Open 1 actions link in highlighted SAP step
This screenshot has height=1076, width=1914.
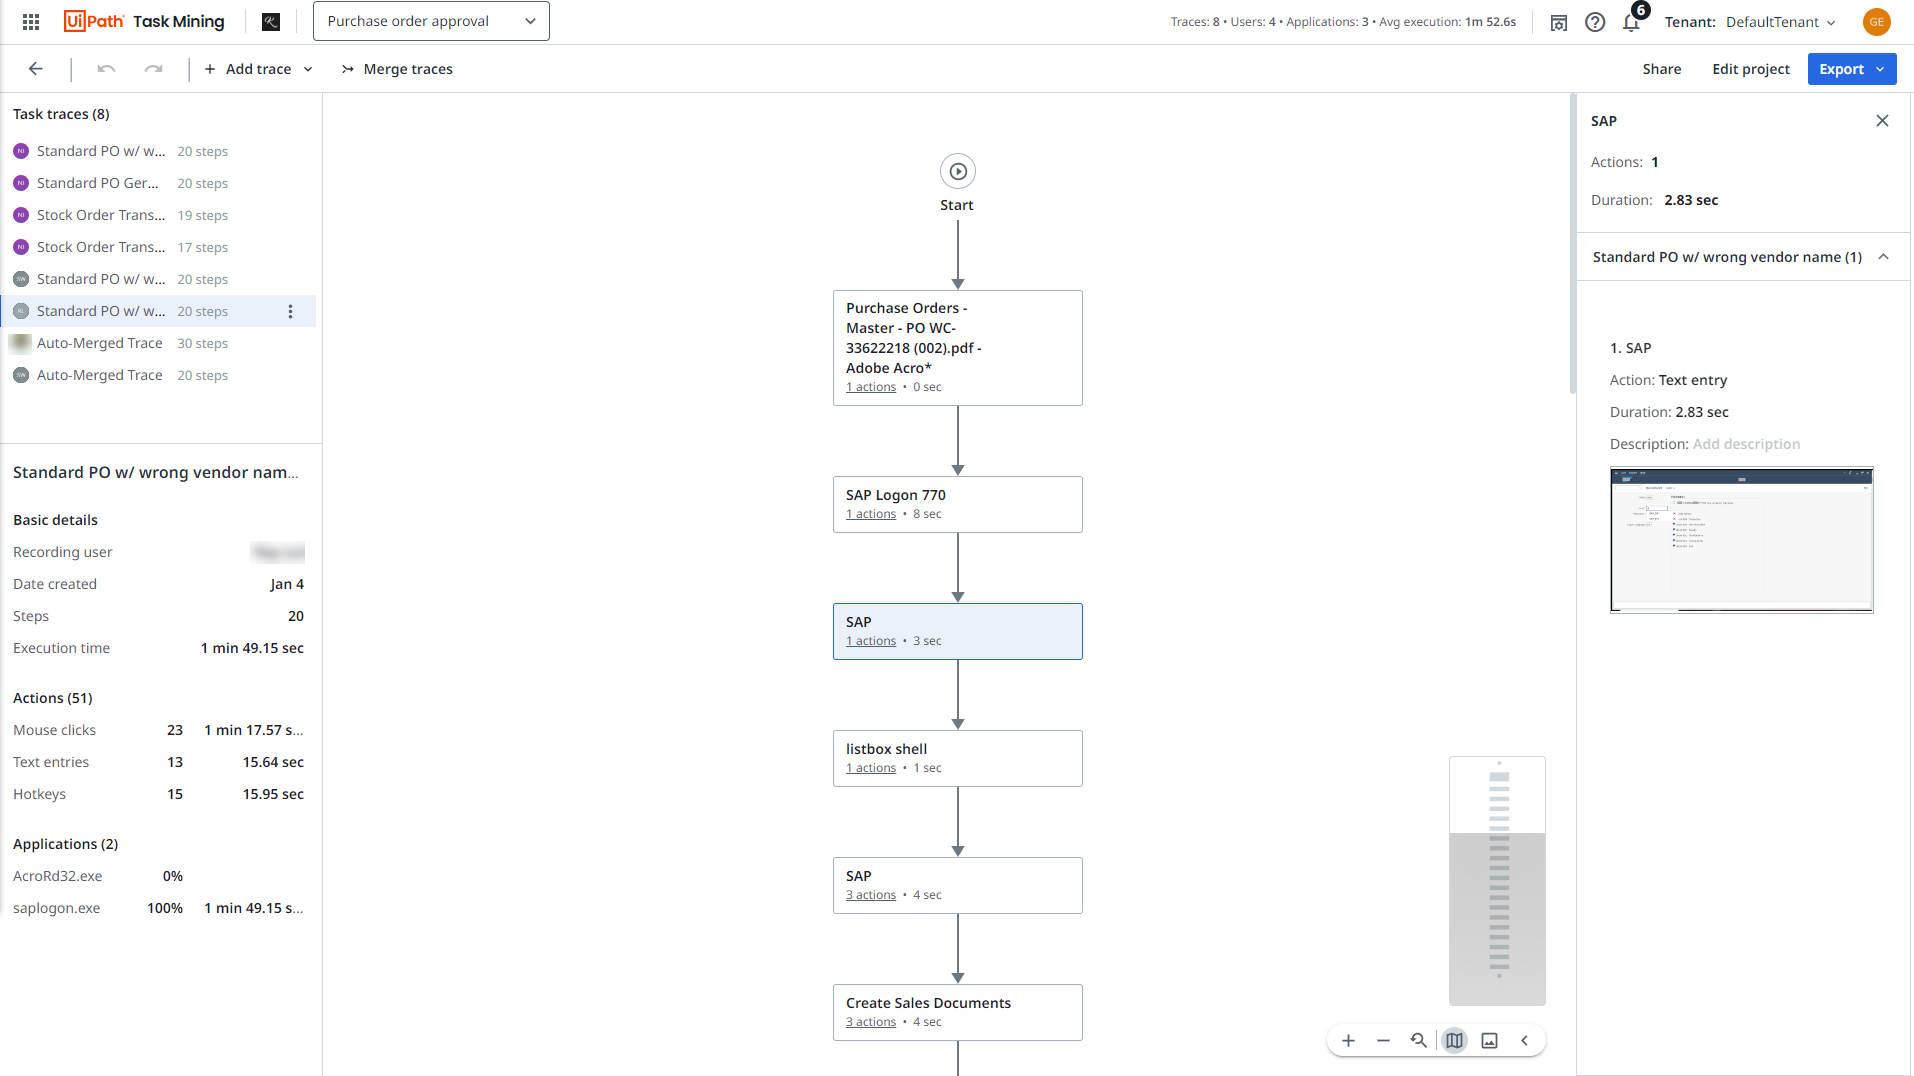click(871, 641)
